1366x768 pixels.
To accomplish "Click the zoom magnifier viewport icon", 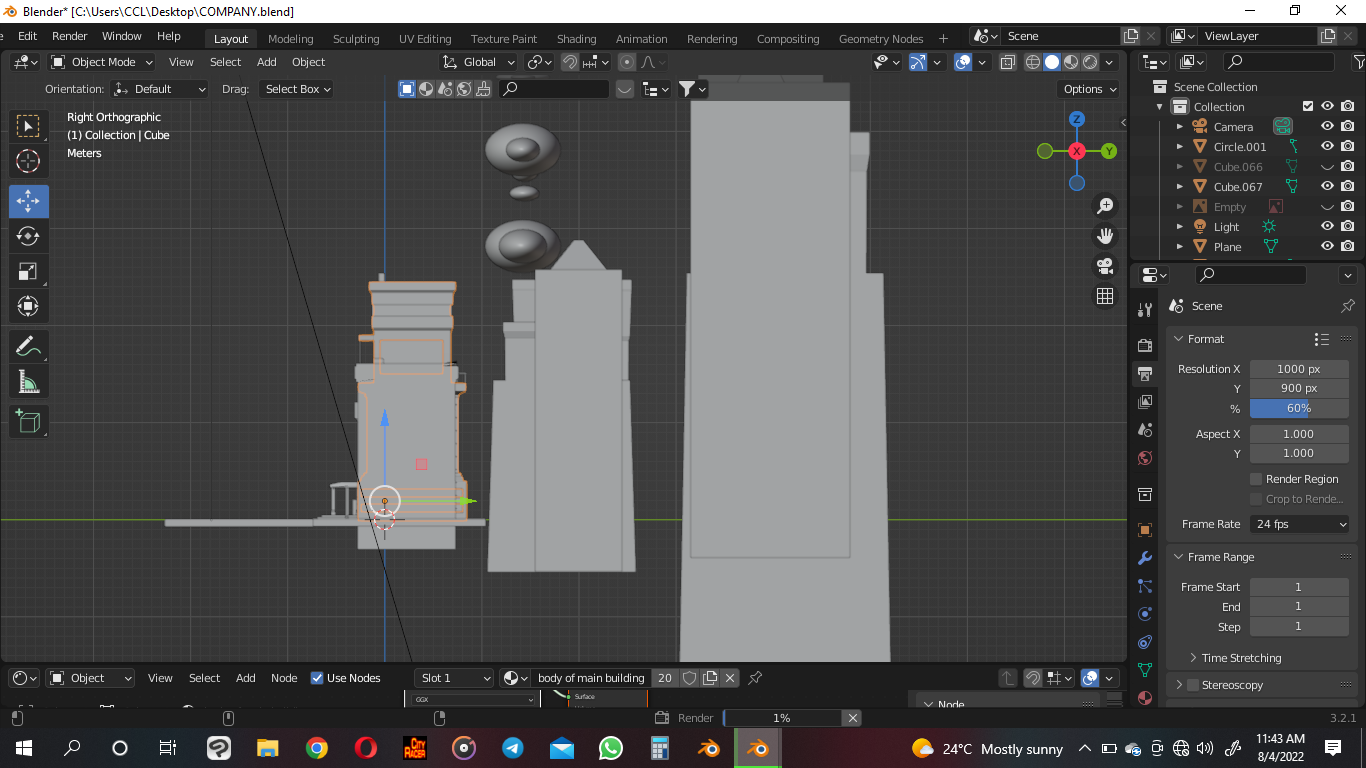I will (x=1105, y=206).
